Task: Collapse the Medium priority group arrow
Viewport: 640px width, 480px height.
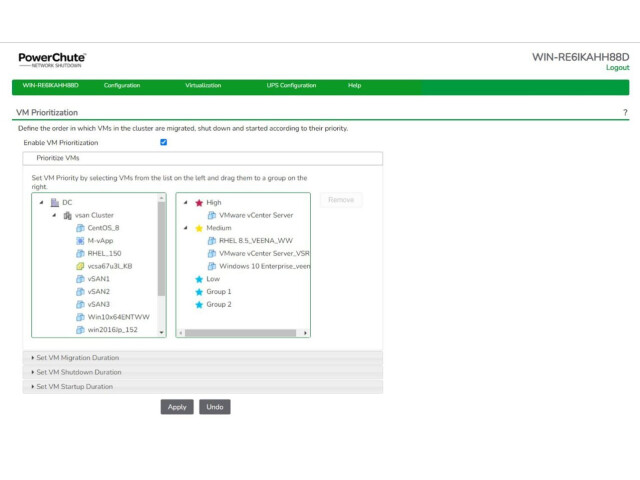Action: [186, 228]
